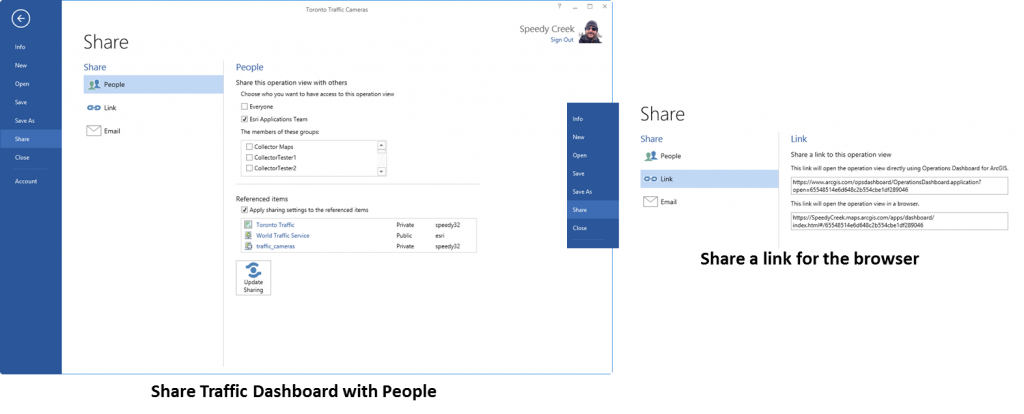This screenshot has height=414, width=1024.
Task: Click the Speedy Creek user name
Action: [x=546, y=29]
